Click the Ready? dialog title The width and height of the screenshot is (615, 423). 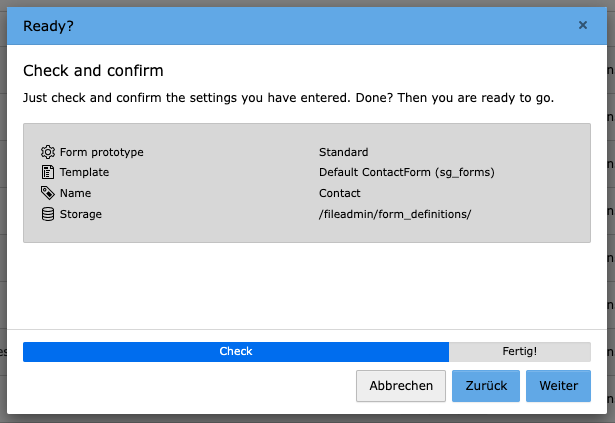coord(48,26)
